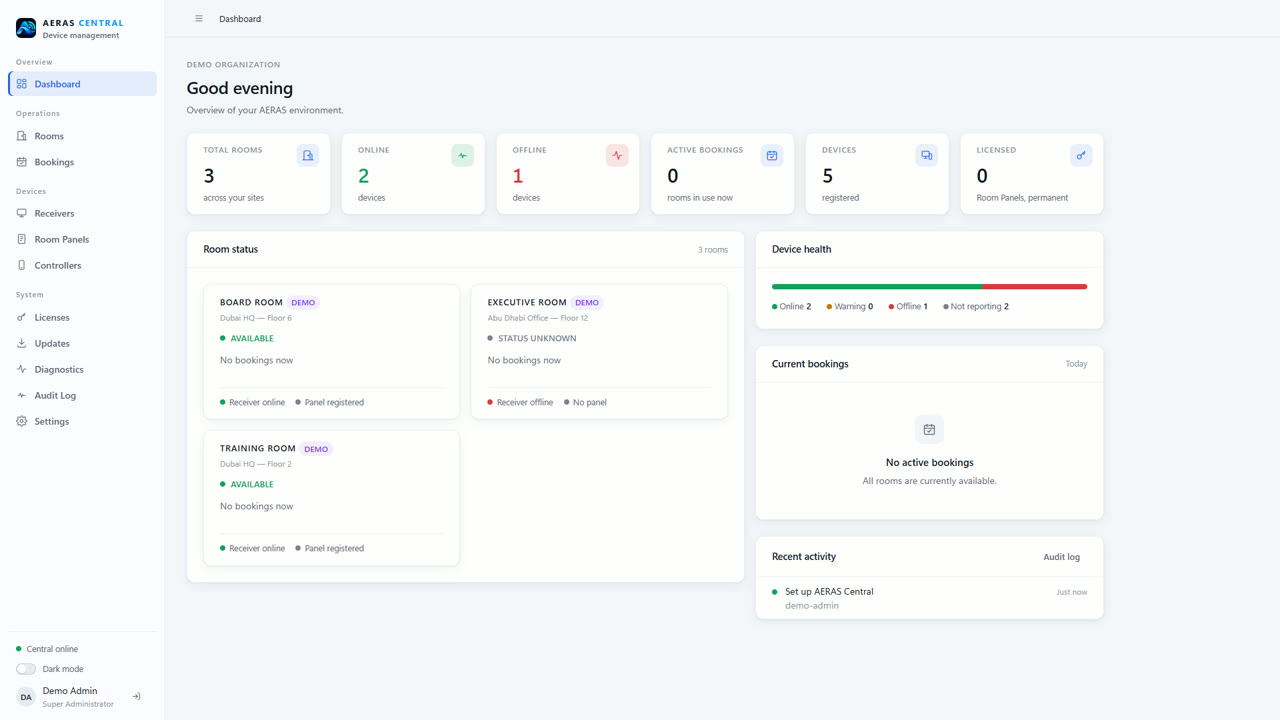Click the 'Offline 1' legend entry
The image size is (1280, 720).
click(908, 307)
